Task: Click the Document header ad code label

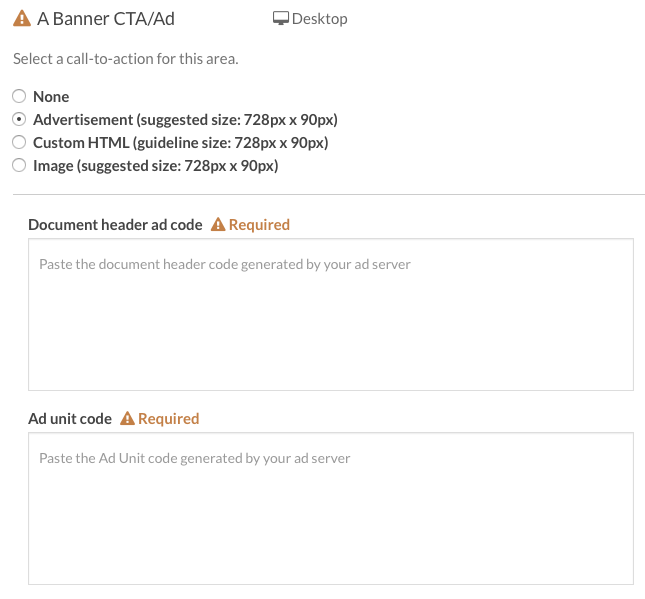Action: point(115,225)
